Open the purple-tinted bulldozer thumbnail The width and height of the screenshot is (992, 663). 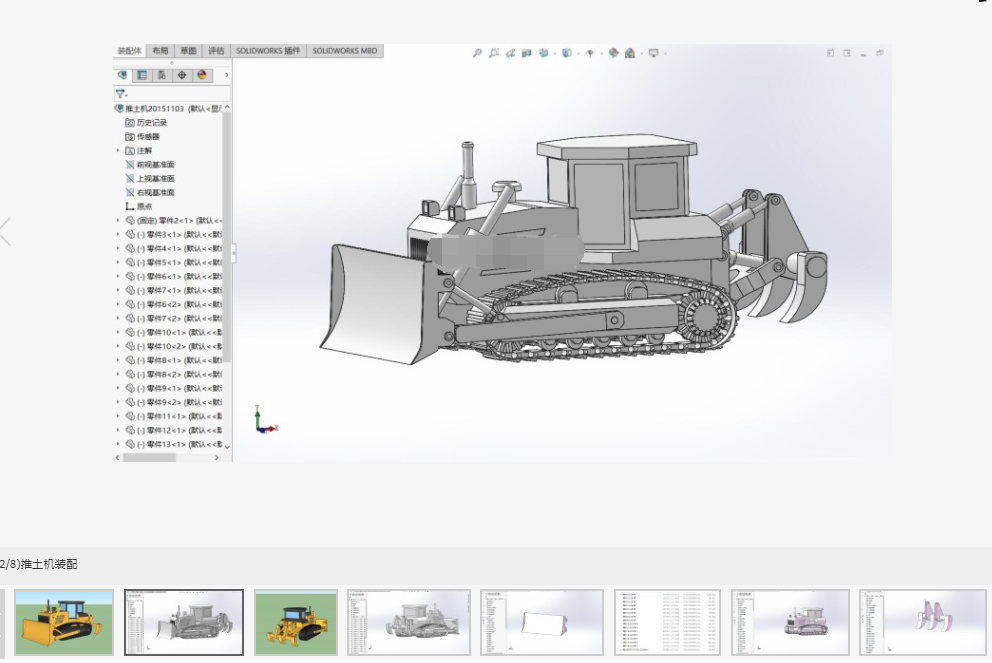coord(790,623)
